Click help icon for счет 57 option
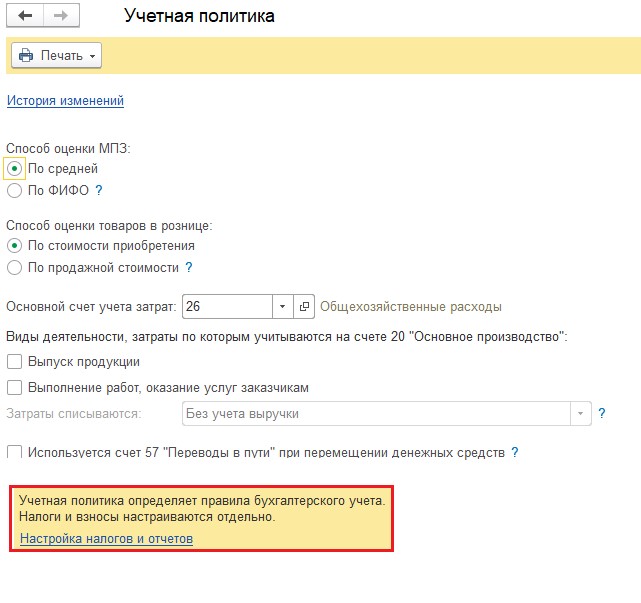This screenshot has width=641, height=603. (x=515, y=453)
